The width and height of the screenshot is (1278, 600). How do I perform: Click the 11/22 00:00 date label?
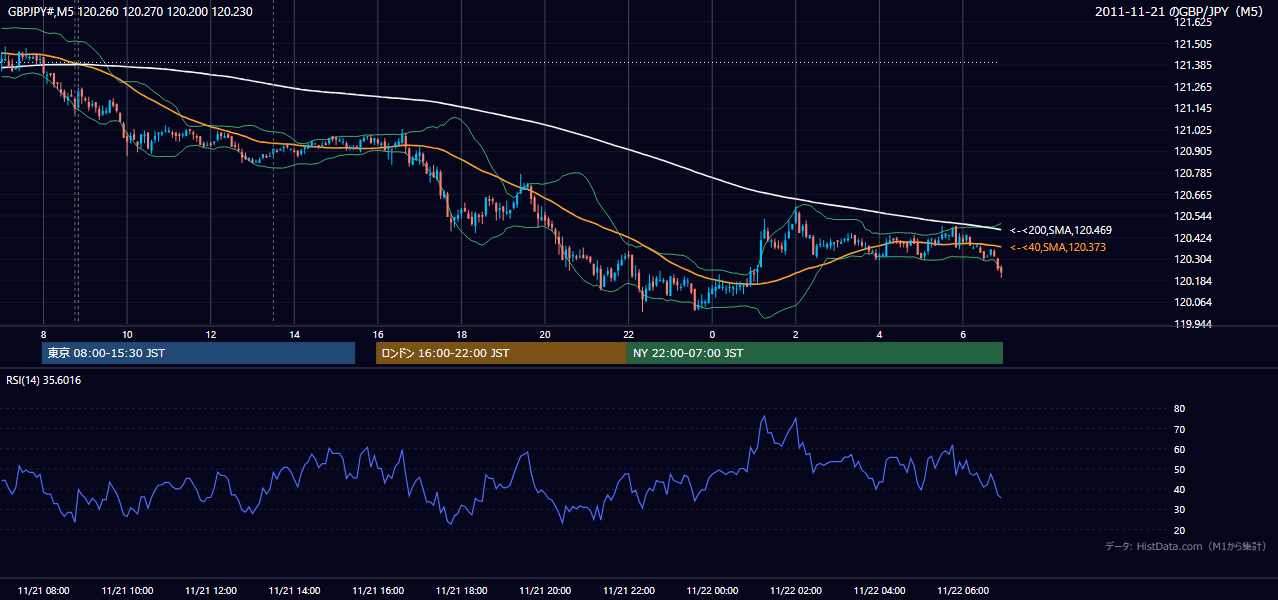click(x=712, y=591)
